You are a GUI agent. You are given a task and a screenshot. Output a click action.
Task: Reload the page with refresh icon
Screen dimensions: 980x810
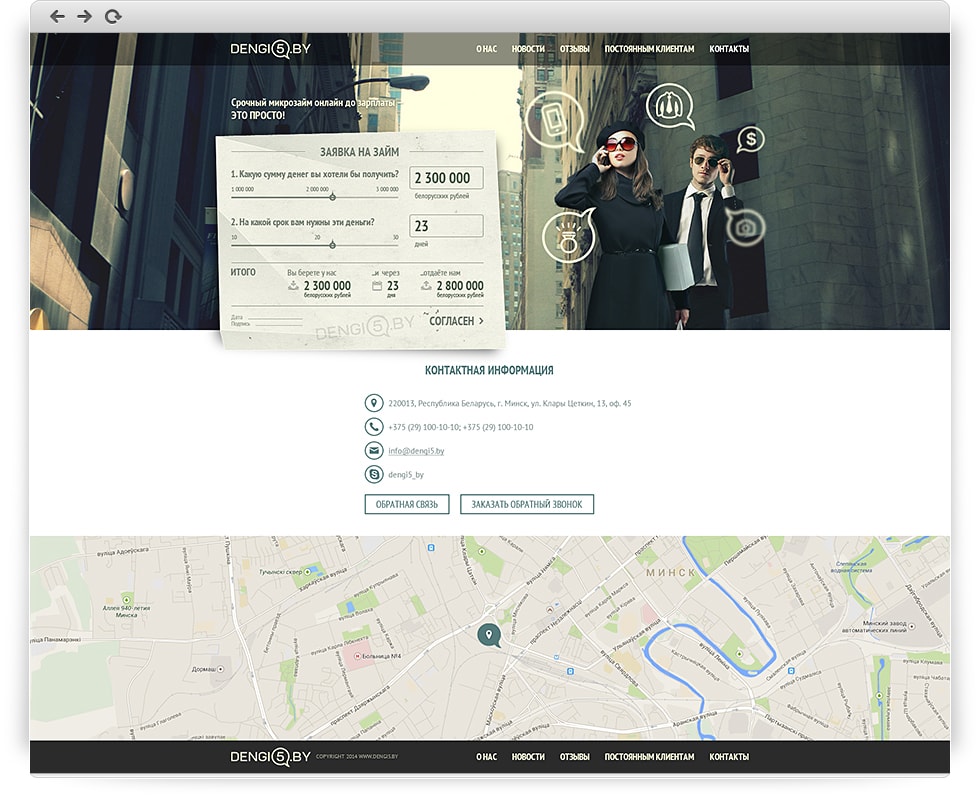point(113,16)
